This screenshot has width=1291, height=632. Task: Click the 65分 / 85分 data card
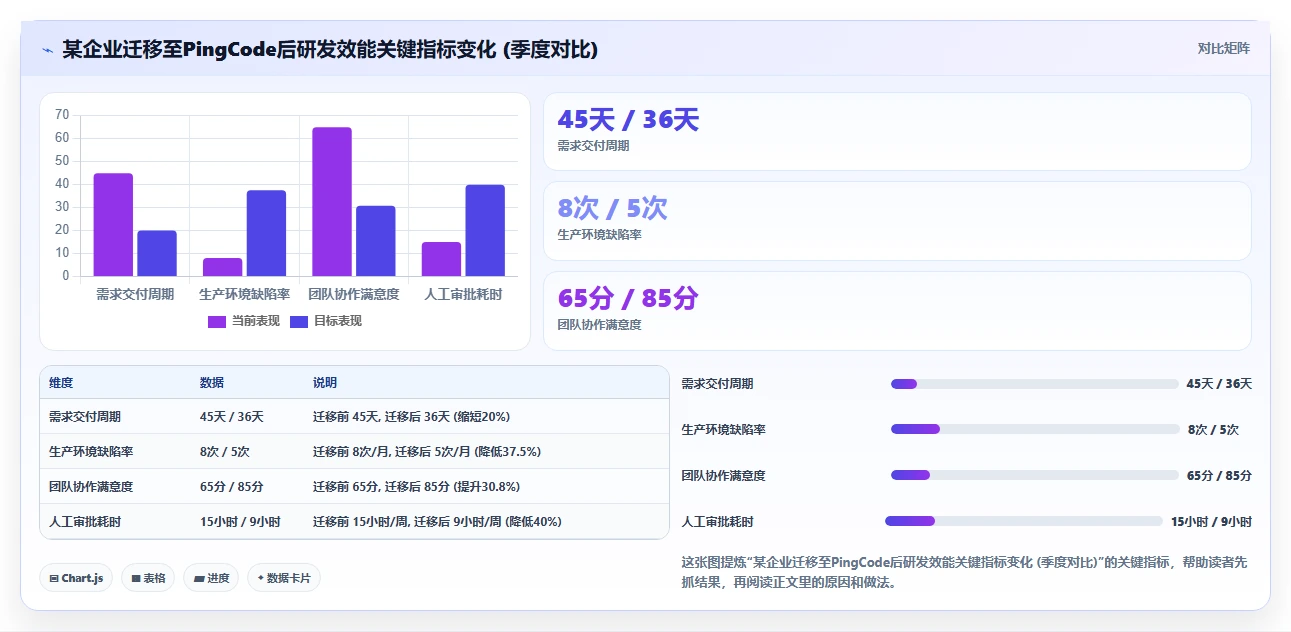[897, 311]
